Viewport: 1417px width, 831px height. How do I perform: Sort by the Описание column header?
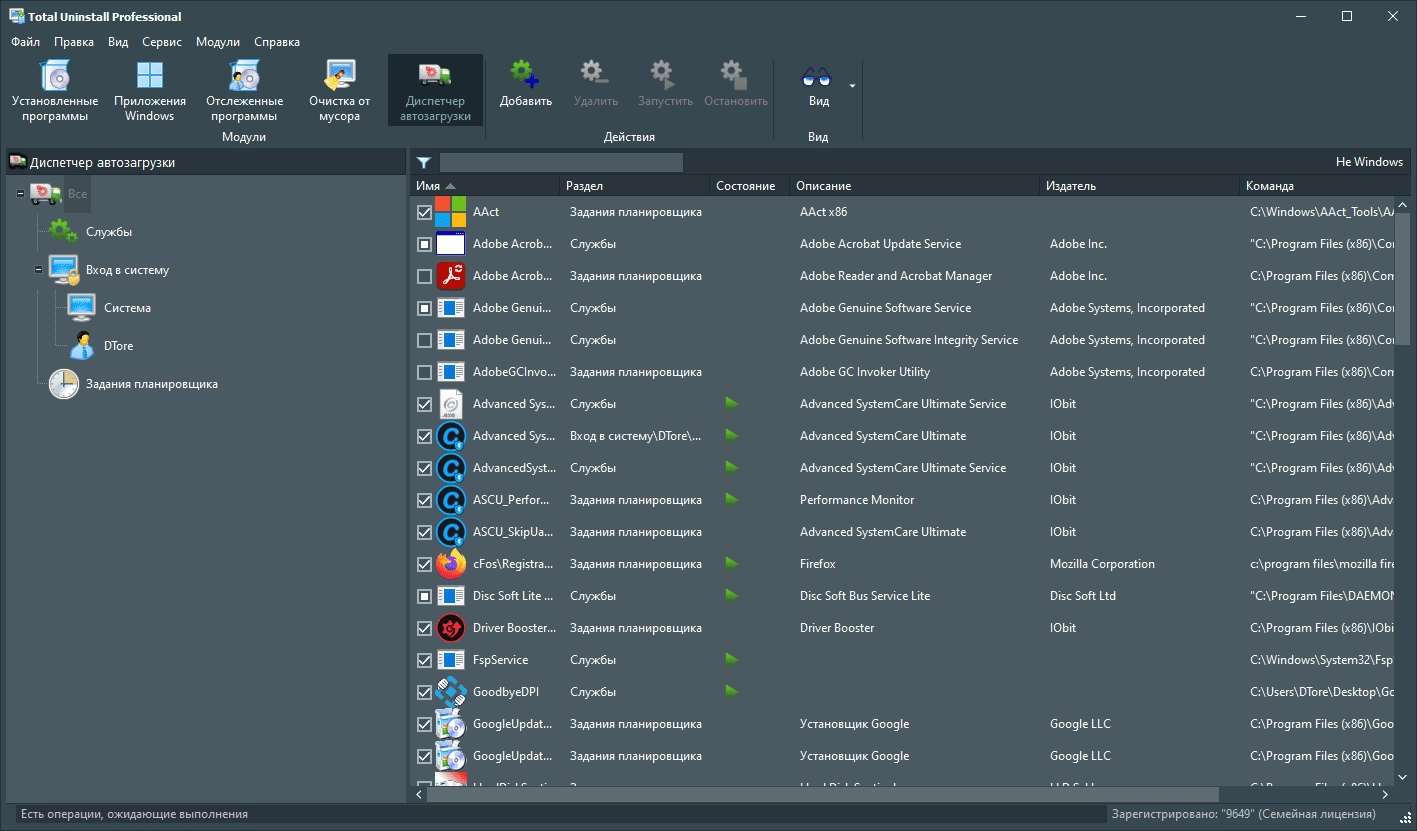tap(915, 186)
